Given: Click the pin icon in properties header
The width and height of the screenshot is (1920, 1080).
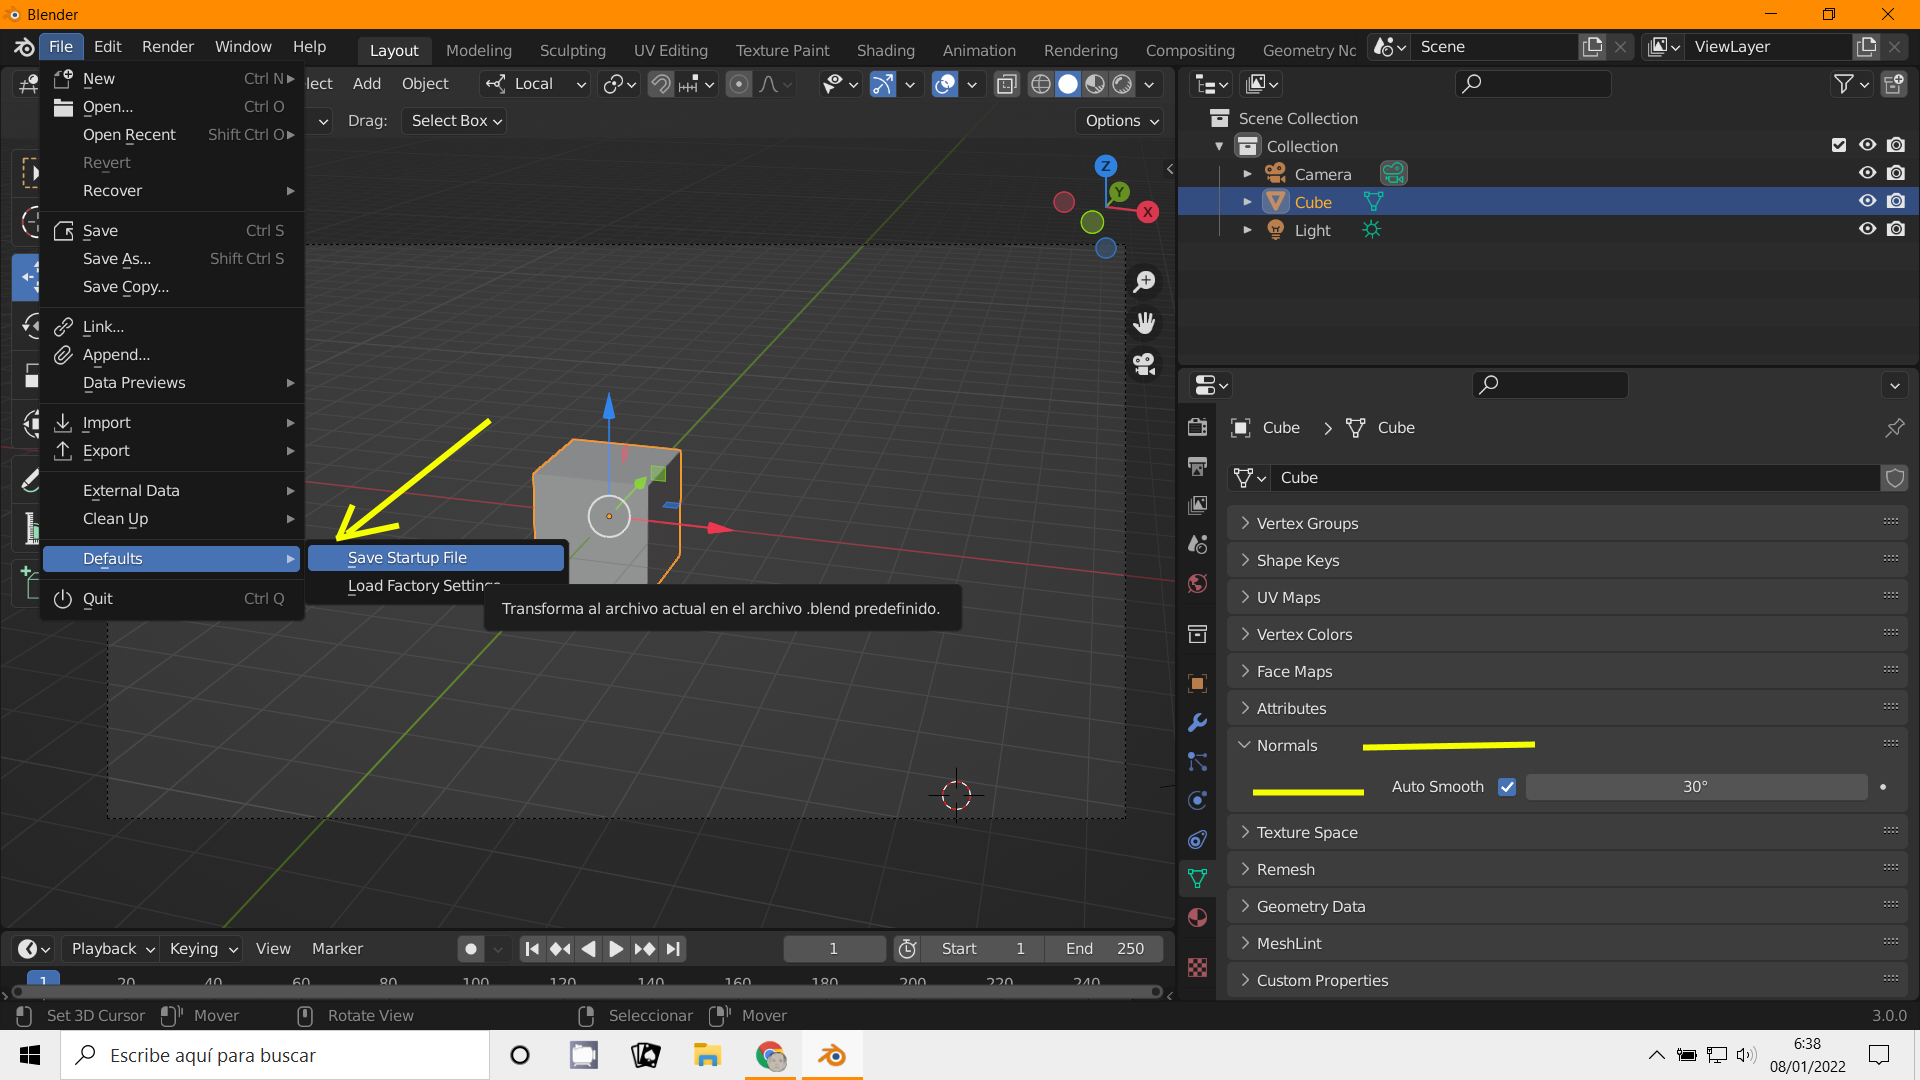Looking at the screenshot, I should [x=1894, y=428].
